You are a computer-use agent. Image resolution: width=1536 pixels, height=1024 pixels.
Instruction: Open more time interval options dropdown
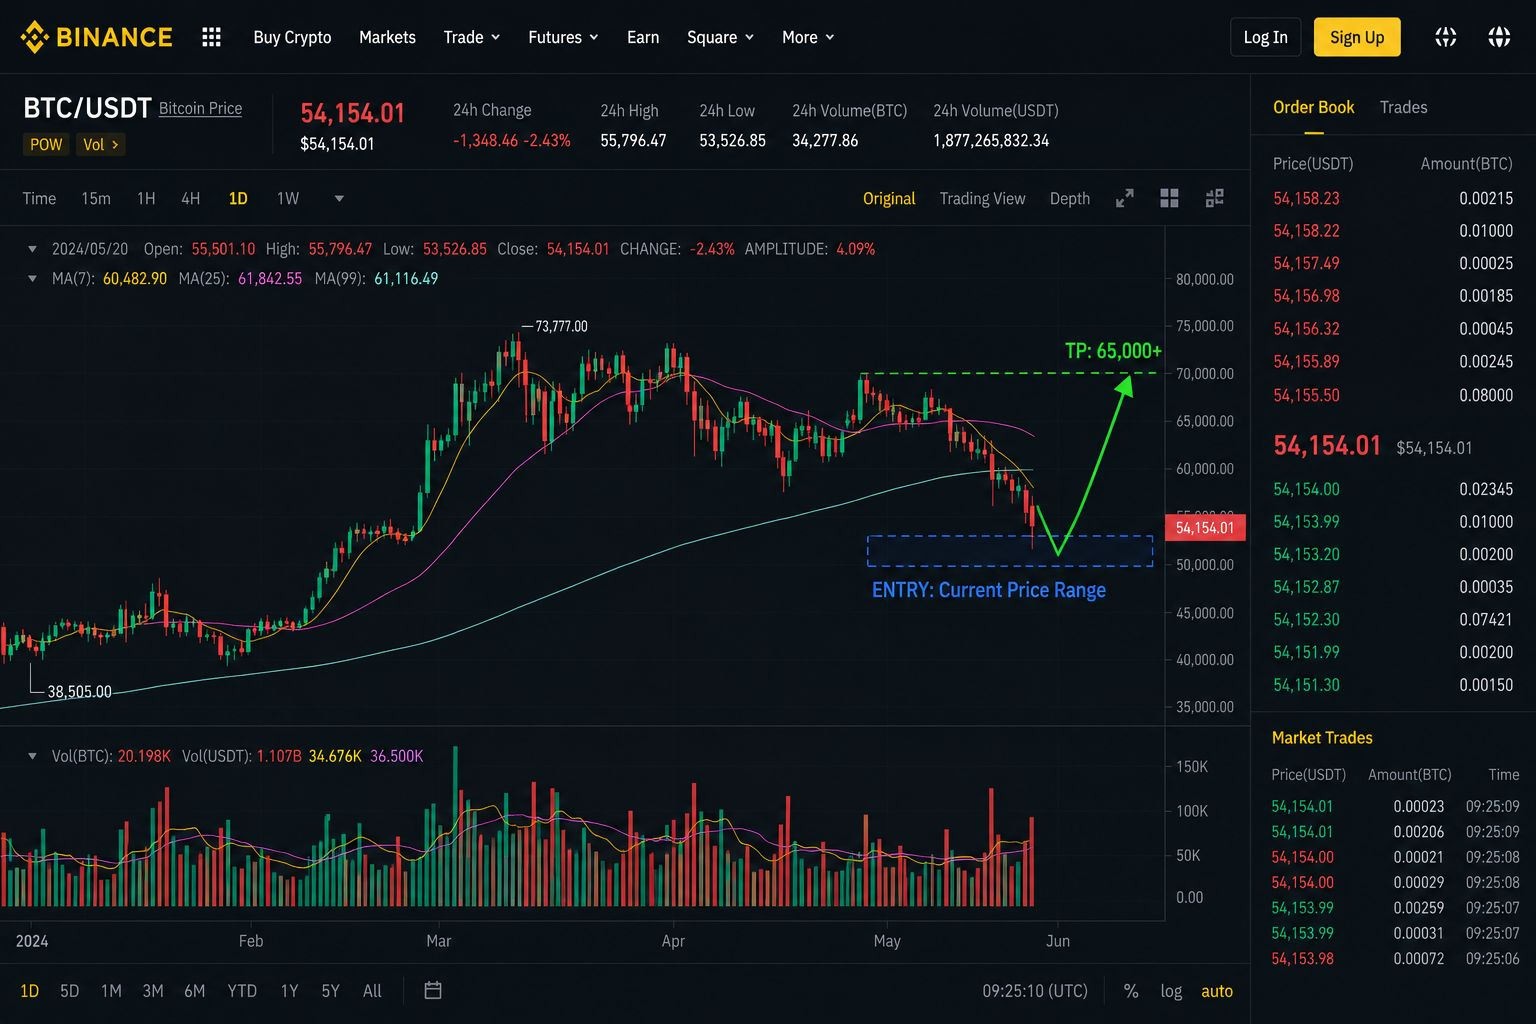click(x=339, y=198)
